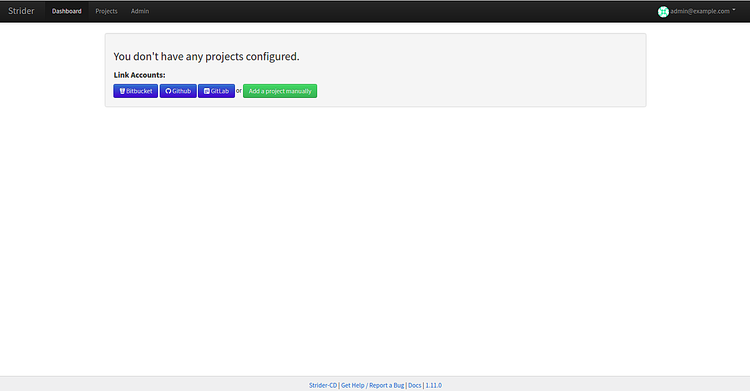The image size is (750, 391).
Task: Open Get Help / Report a Bug link
Action: [373, 385]
